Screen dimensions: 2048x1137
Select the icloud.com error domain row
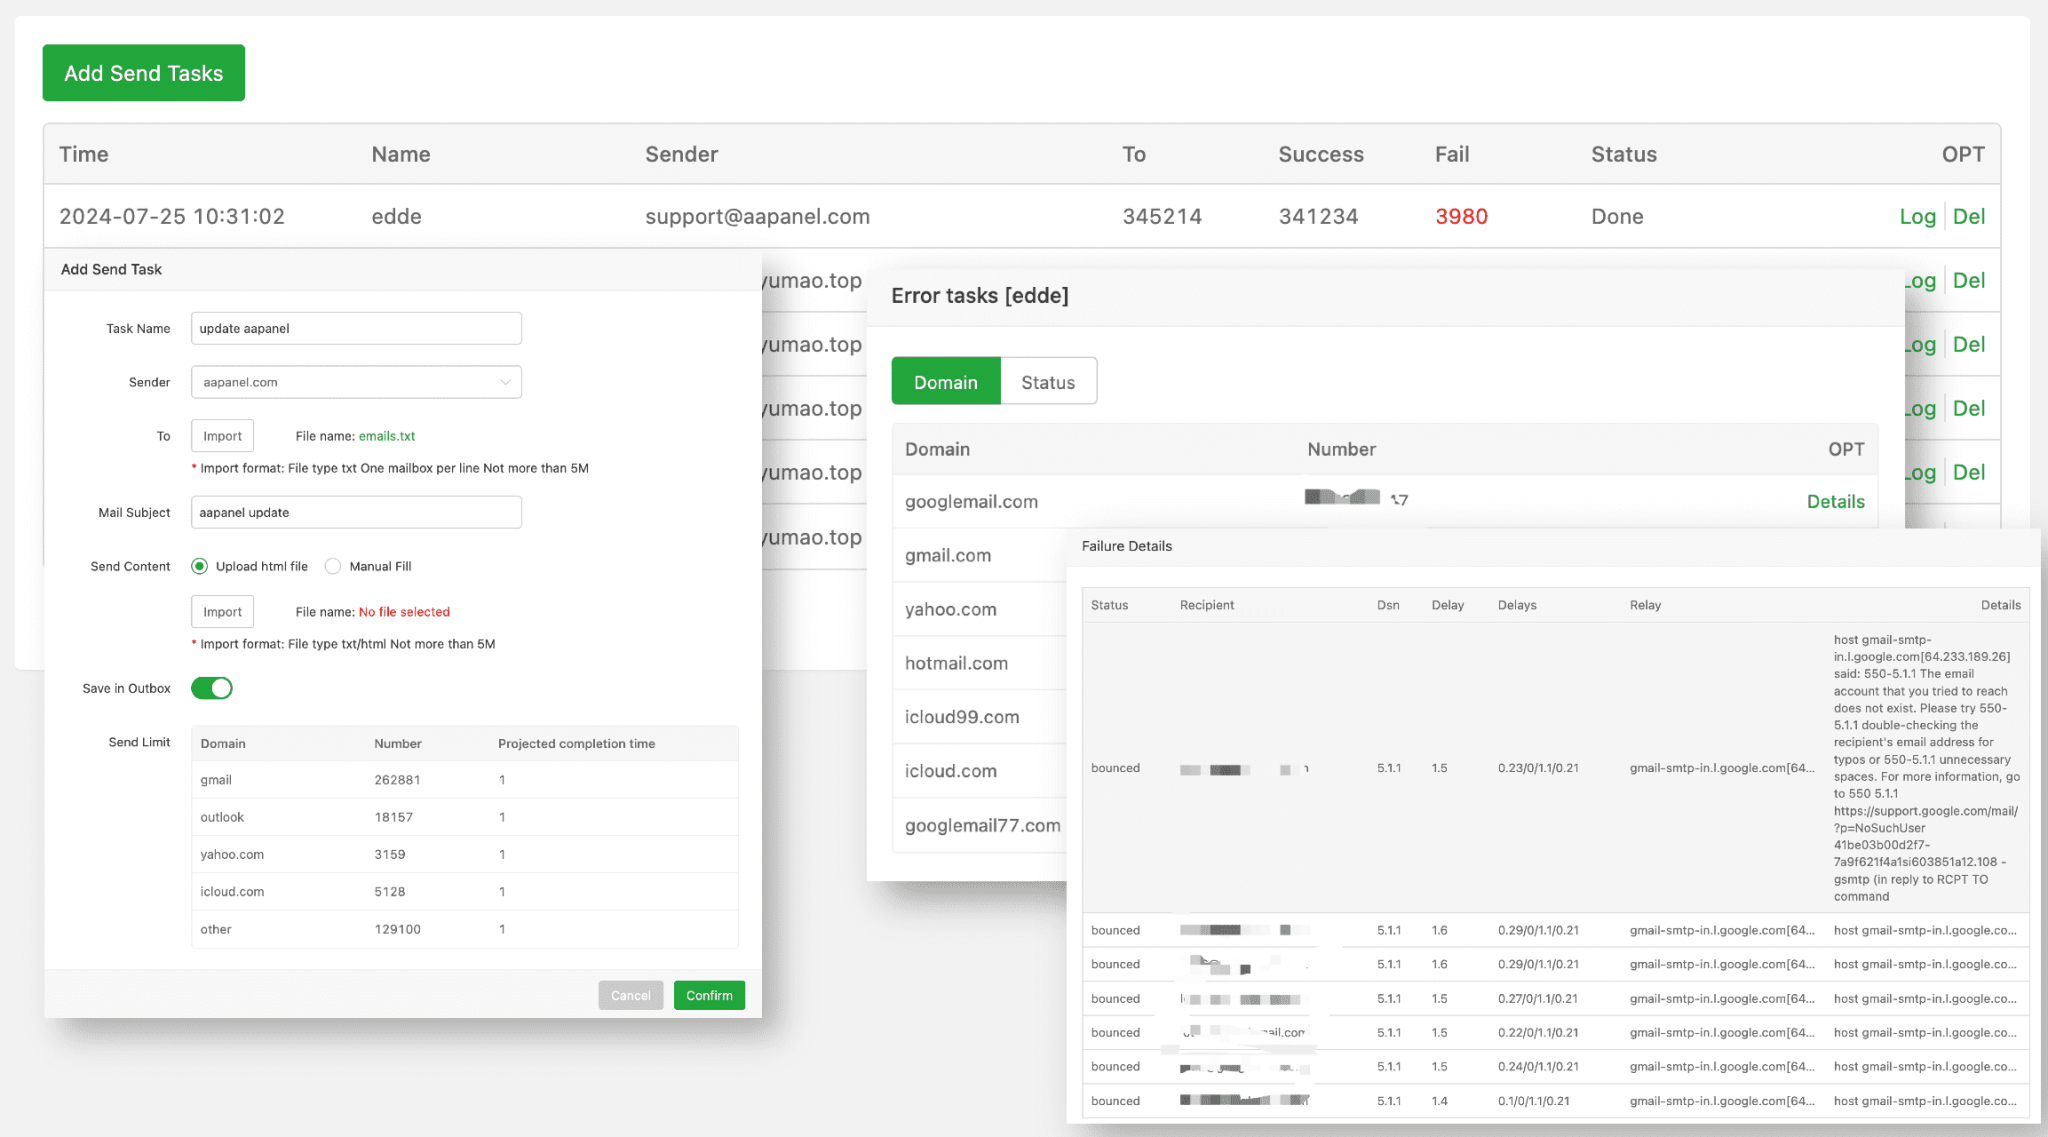click(x=979, y=771)
